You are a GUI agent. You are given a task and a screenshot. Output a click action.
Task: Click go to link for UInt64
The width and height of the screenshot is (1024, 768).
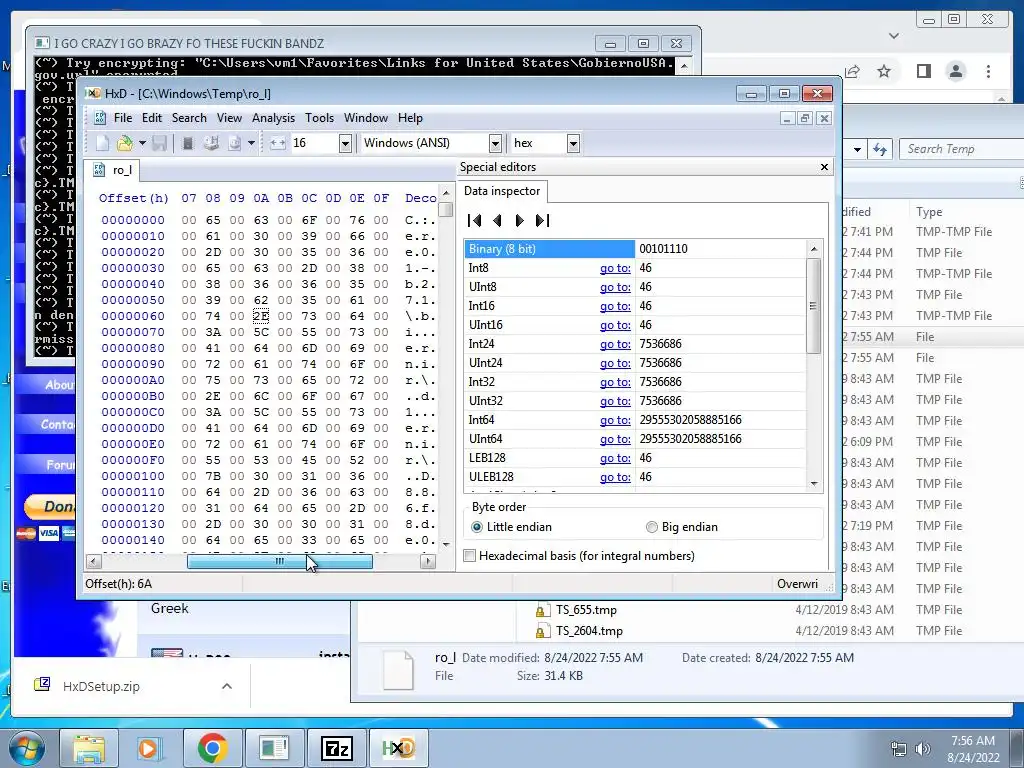[615, 440]
